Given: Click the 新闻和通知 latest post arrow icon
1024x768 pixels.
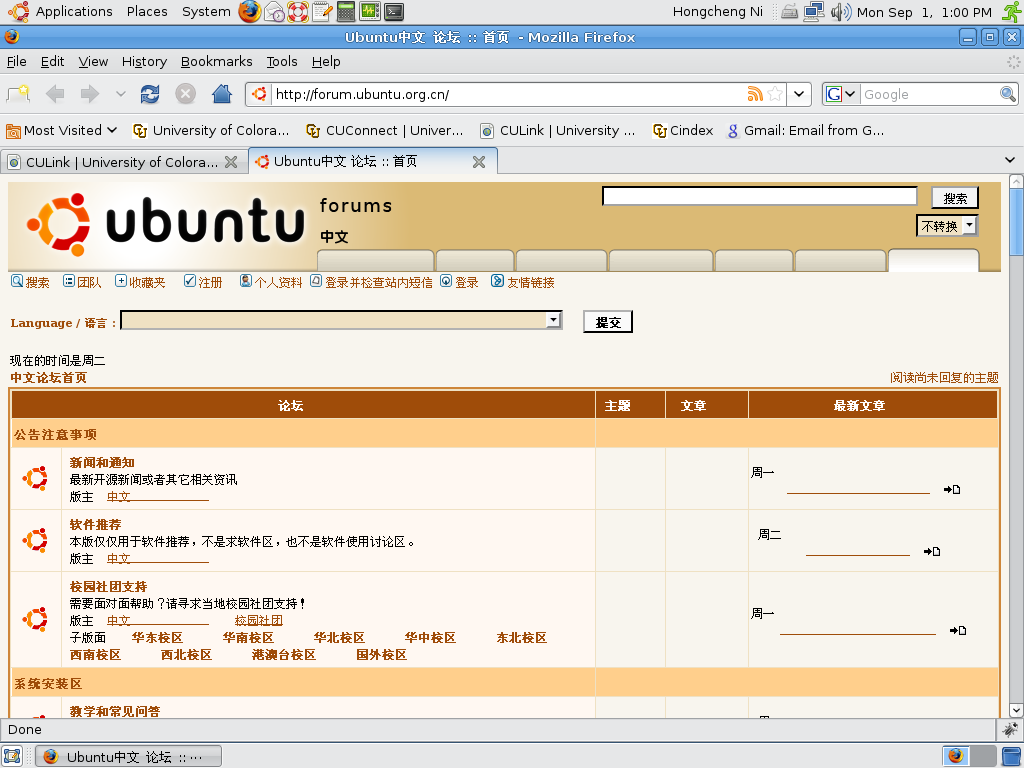Looking at the screenshot, I should tap(952, 489).
